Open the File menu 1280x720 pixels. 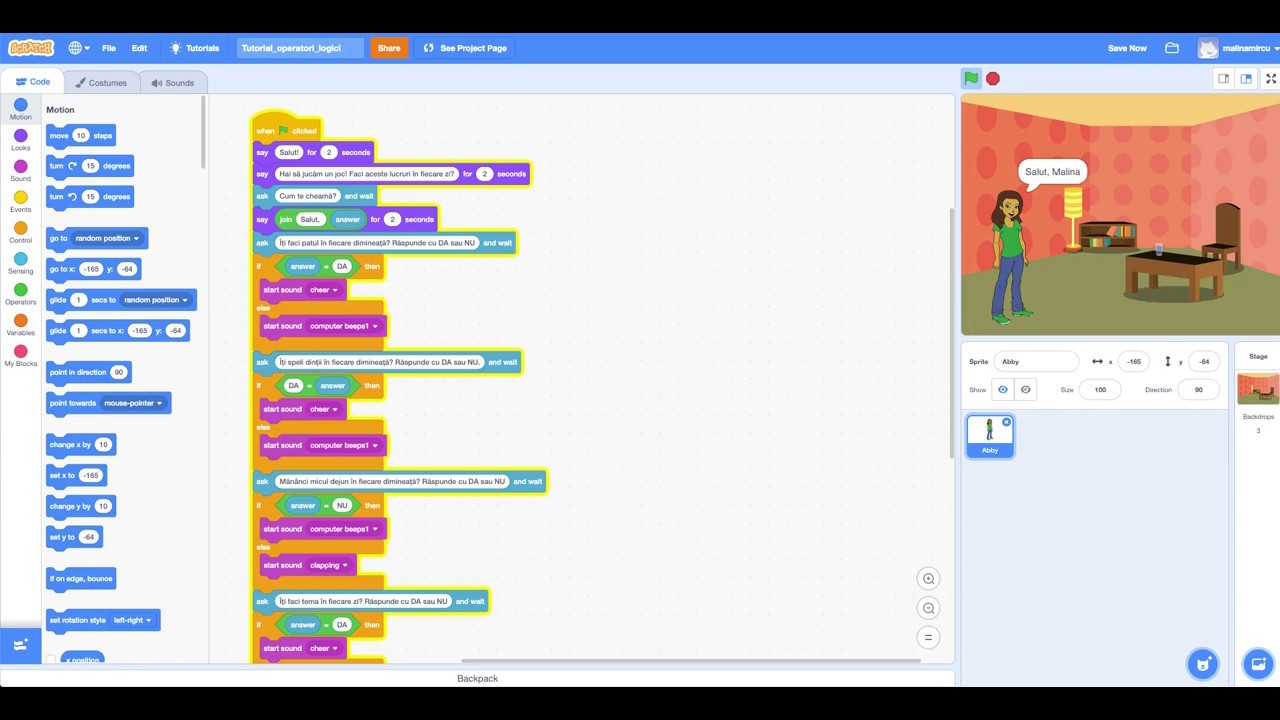click(109, 48)
